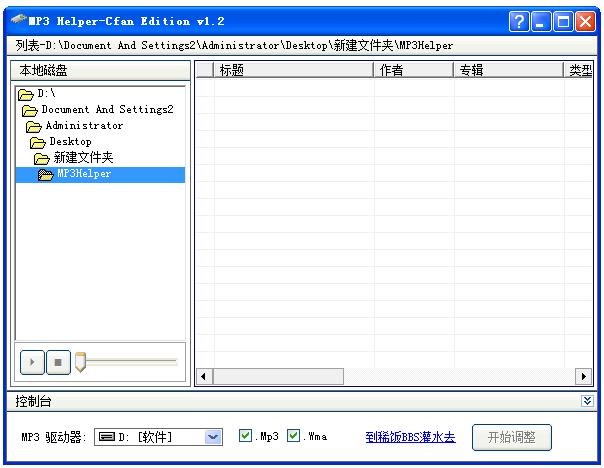604x468 pixels.
Task: Click the playback position slider
Action: tap(130, 361)
